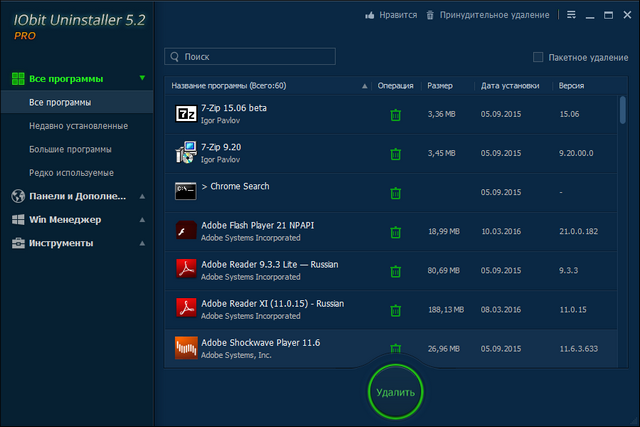Screen dimensions: 640x427
Task: Click trash icon for Adobe Reader 9.3.3 Lite
Action: [395, 271]
